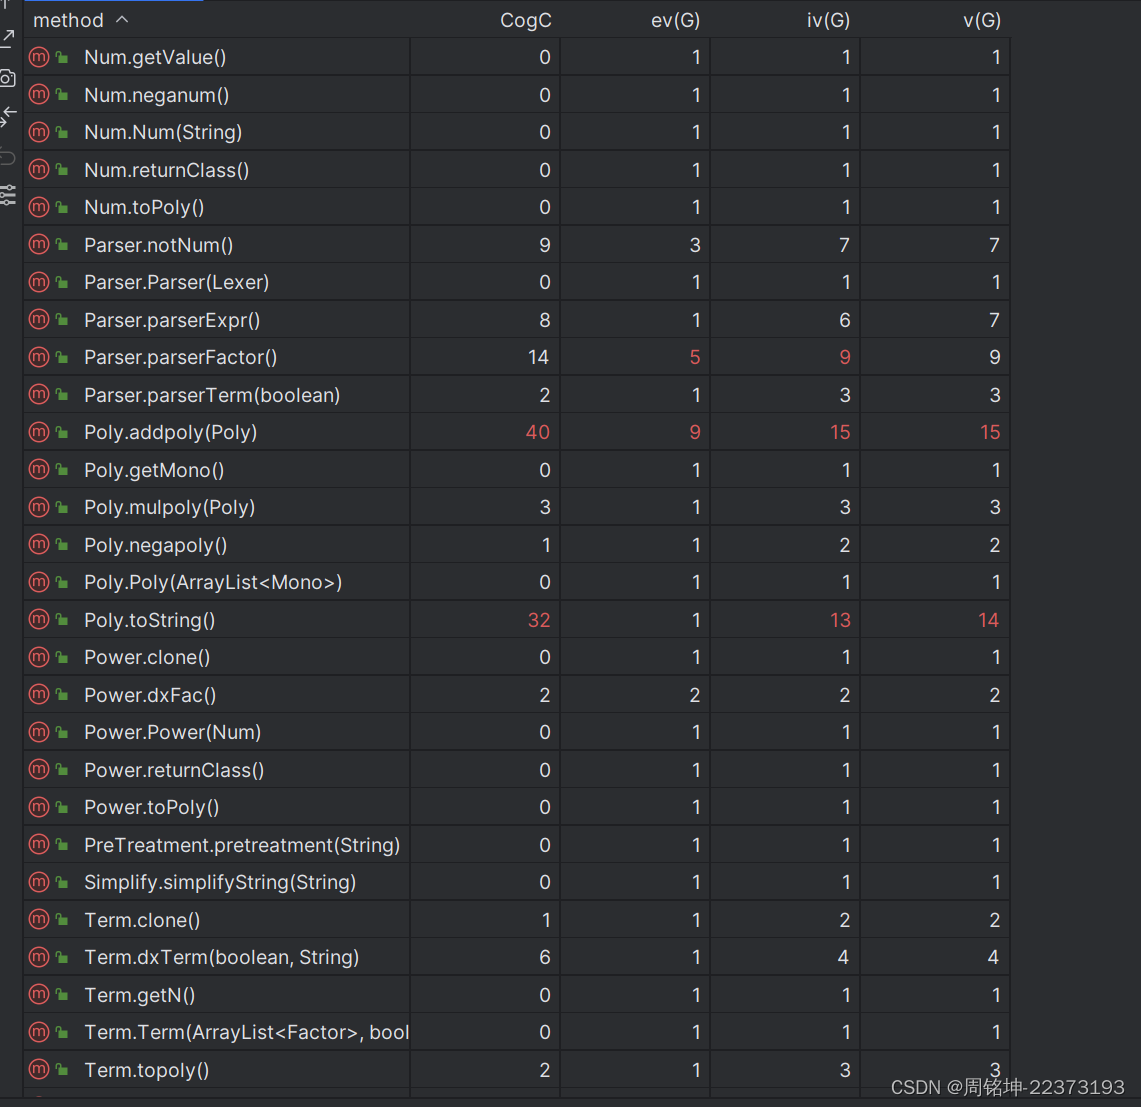Click CogC value 32 for Poly.toString
This screenshot has width=1141, height=1107.
click(x=538, y=619)
